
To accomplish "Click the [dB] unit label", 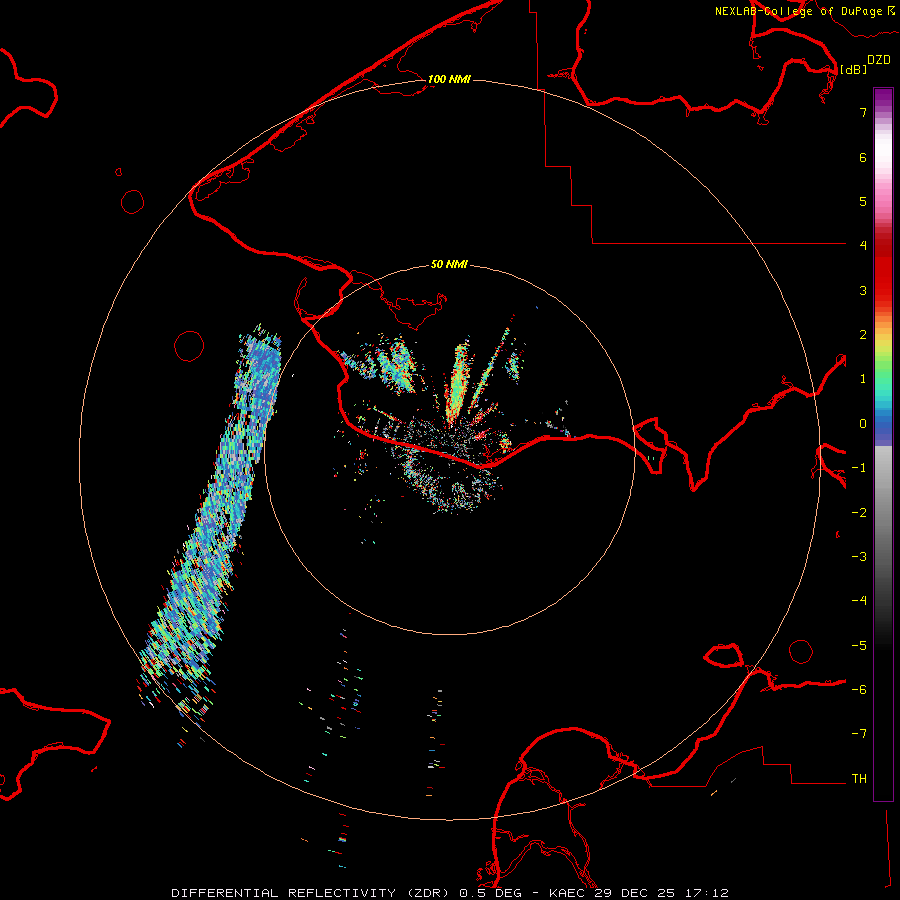I will [x=854, y=69].
